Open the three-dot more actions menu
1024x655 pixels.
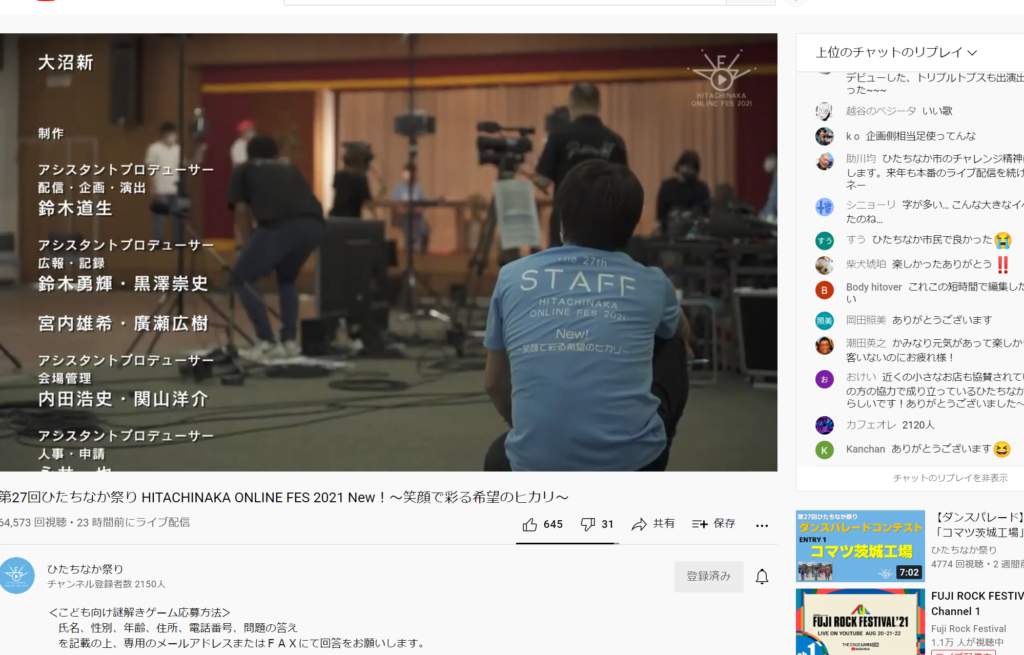(x=762, y=525)
